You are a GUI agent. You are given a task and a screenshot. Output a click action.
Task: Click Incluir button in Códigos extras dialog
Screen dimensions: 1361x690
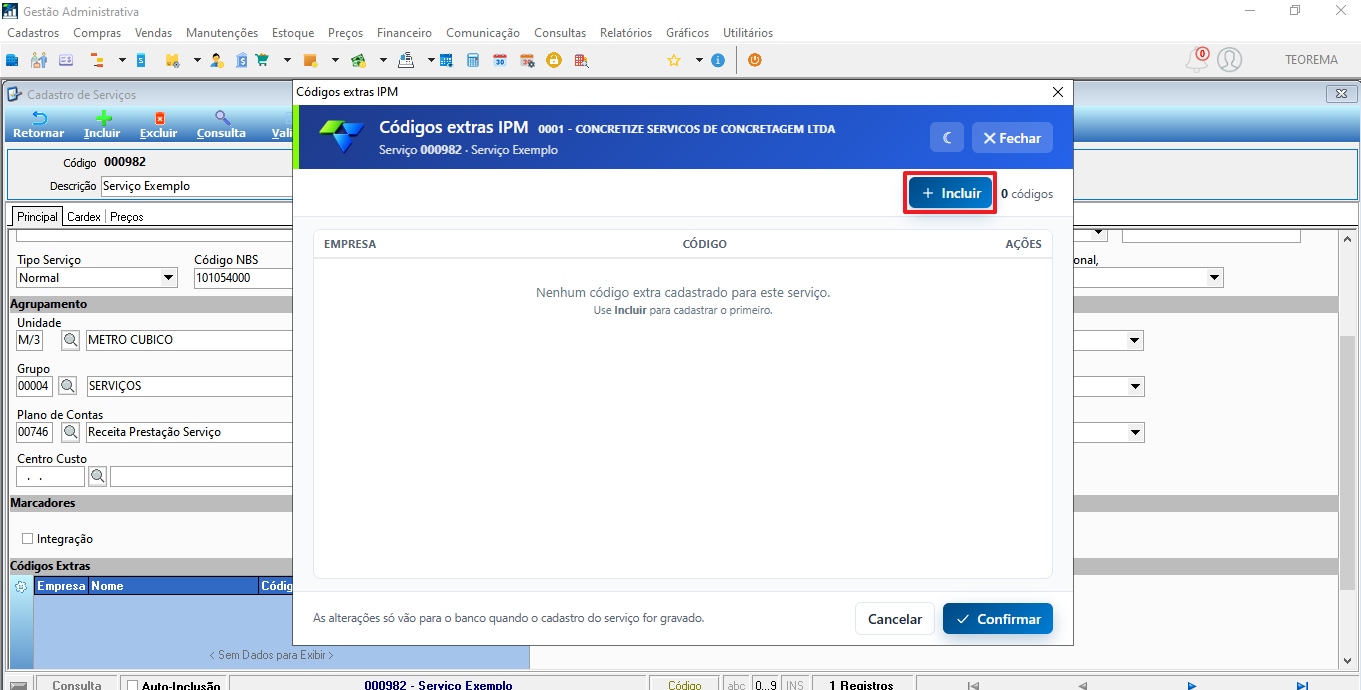[x=951, y=193]
